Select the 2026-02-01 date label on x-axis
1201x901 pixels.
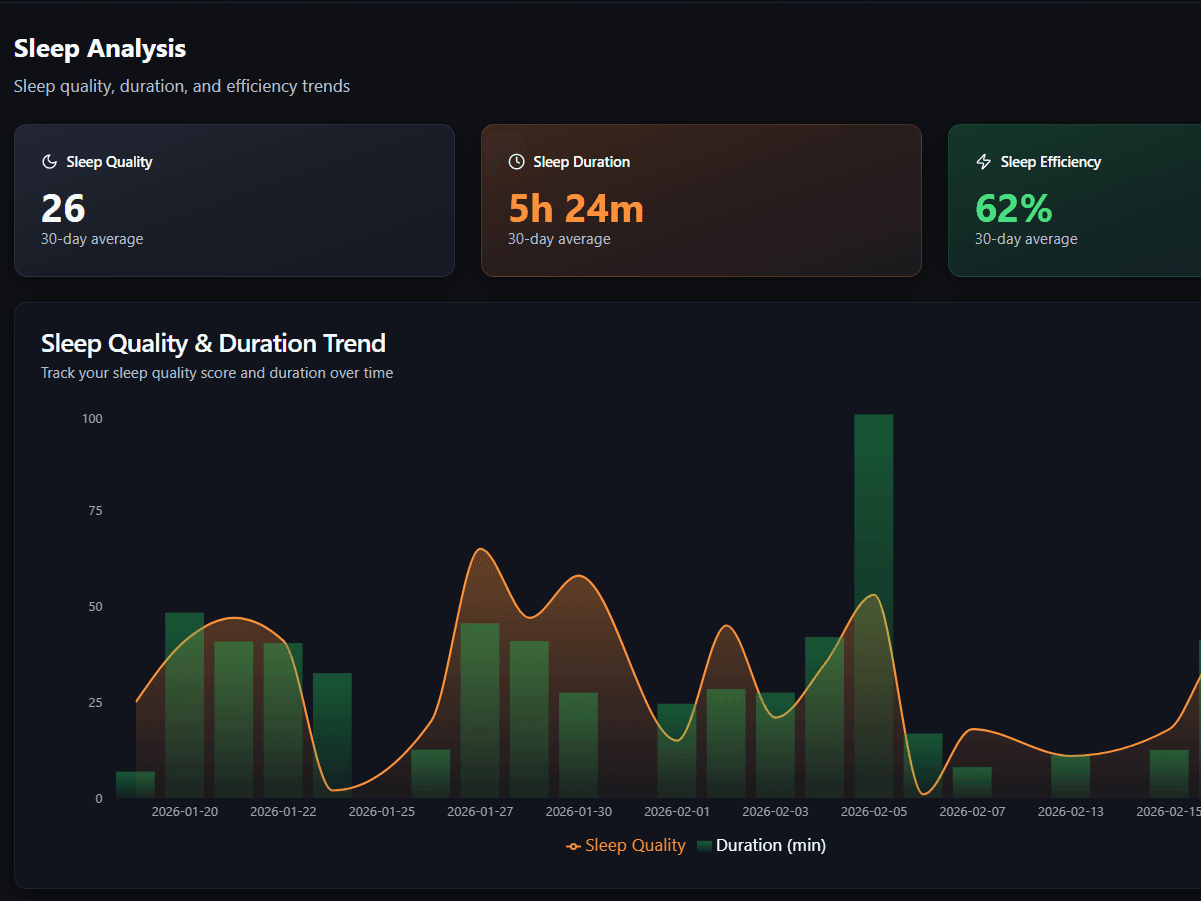676,811
